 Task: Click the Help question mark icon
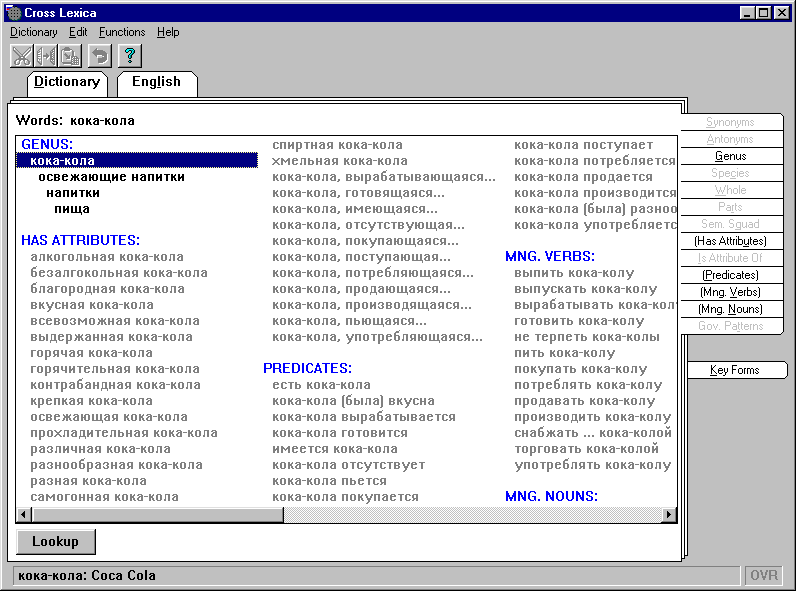coord(130,56)
